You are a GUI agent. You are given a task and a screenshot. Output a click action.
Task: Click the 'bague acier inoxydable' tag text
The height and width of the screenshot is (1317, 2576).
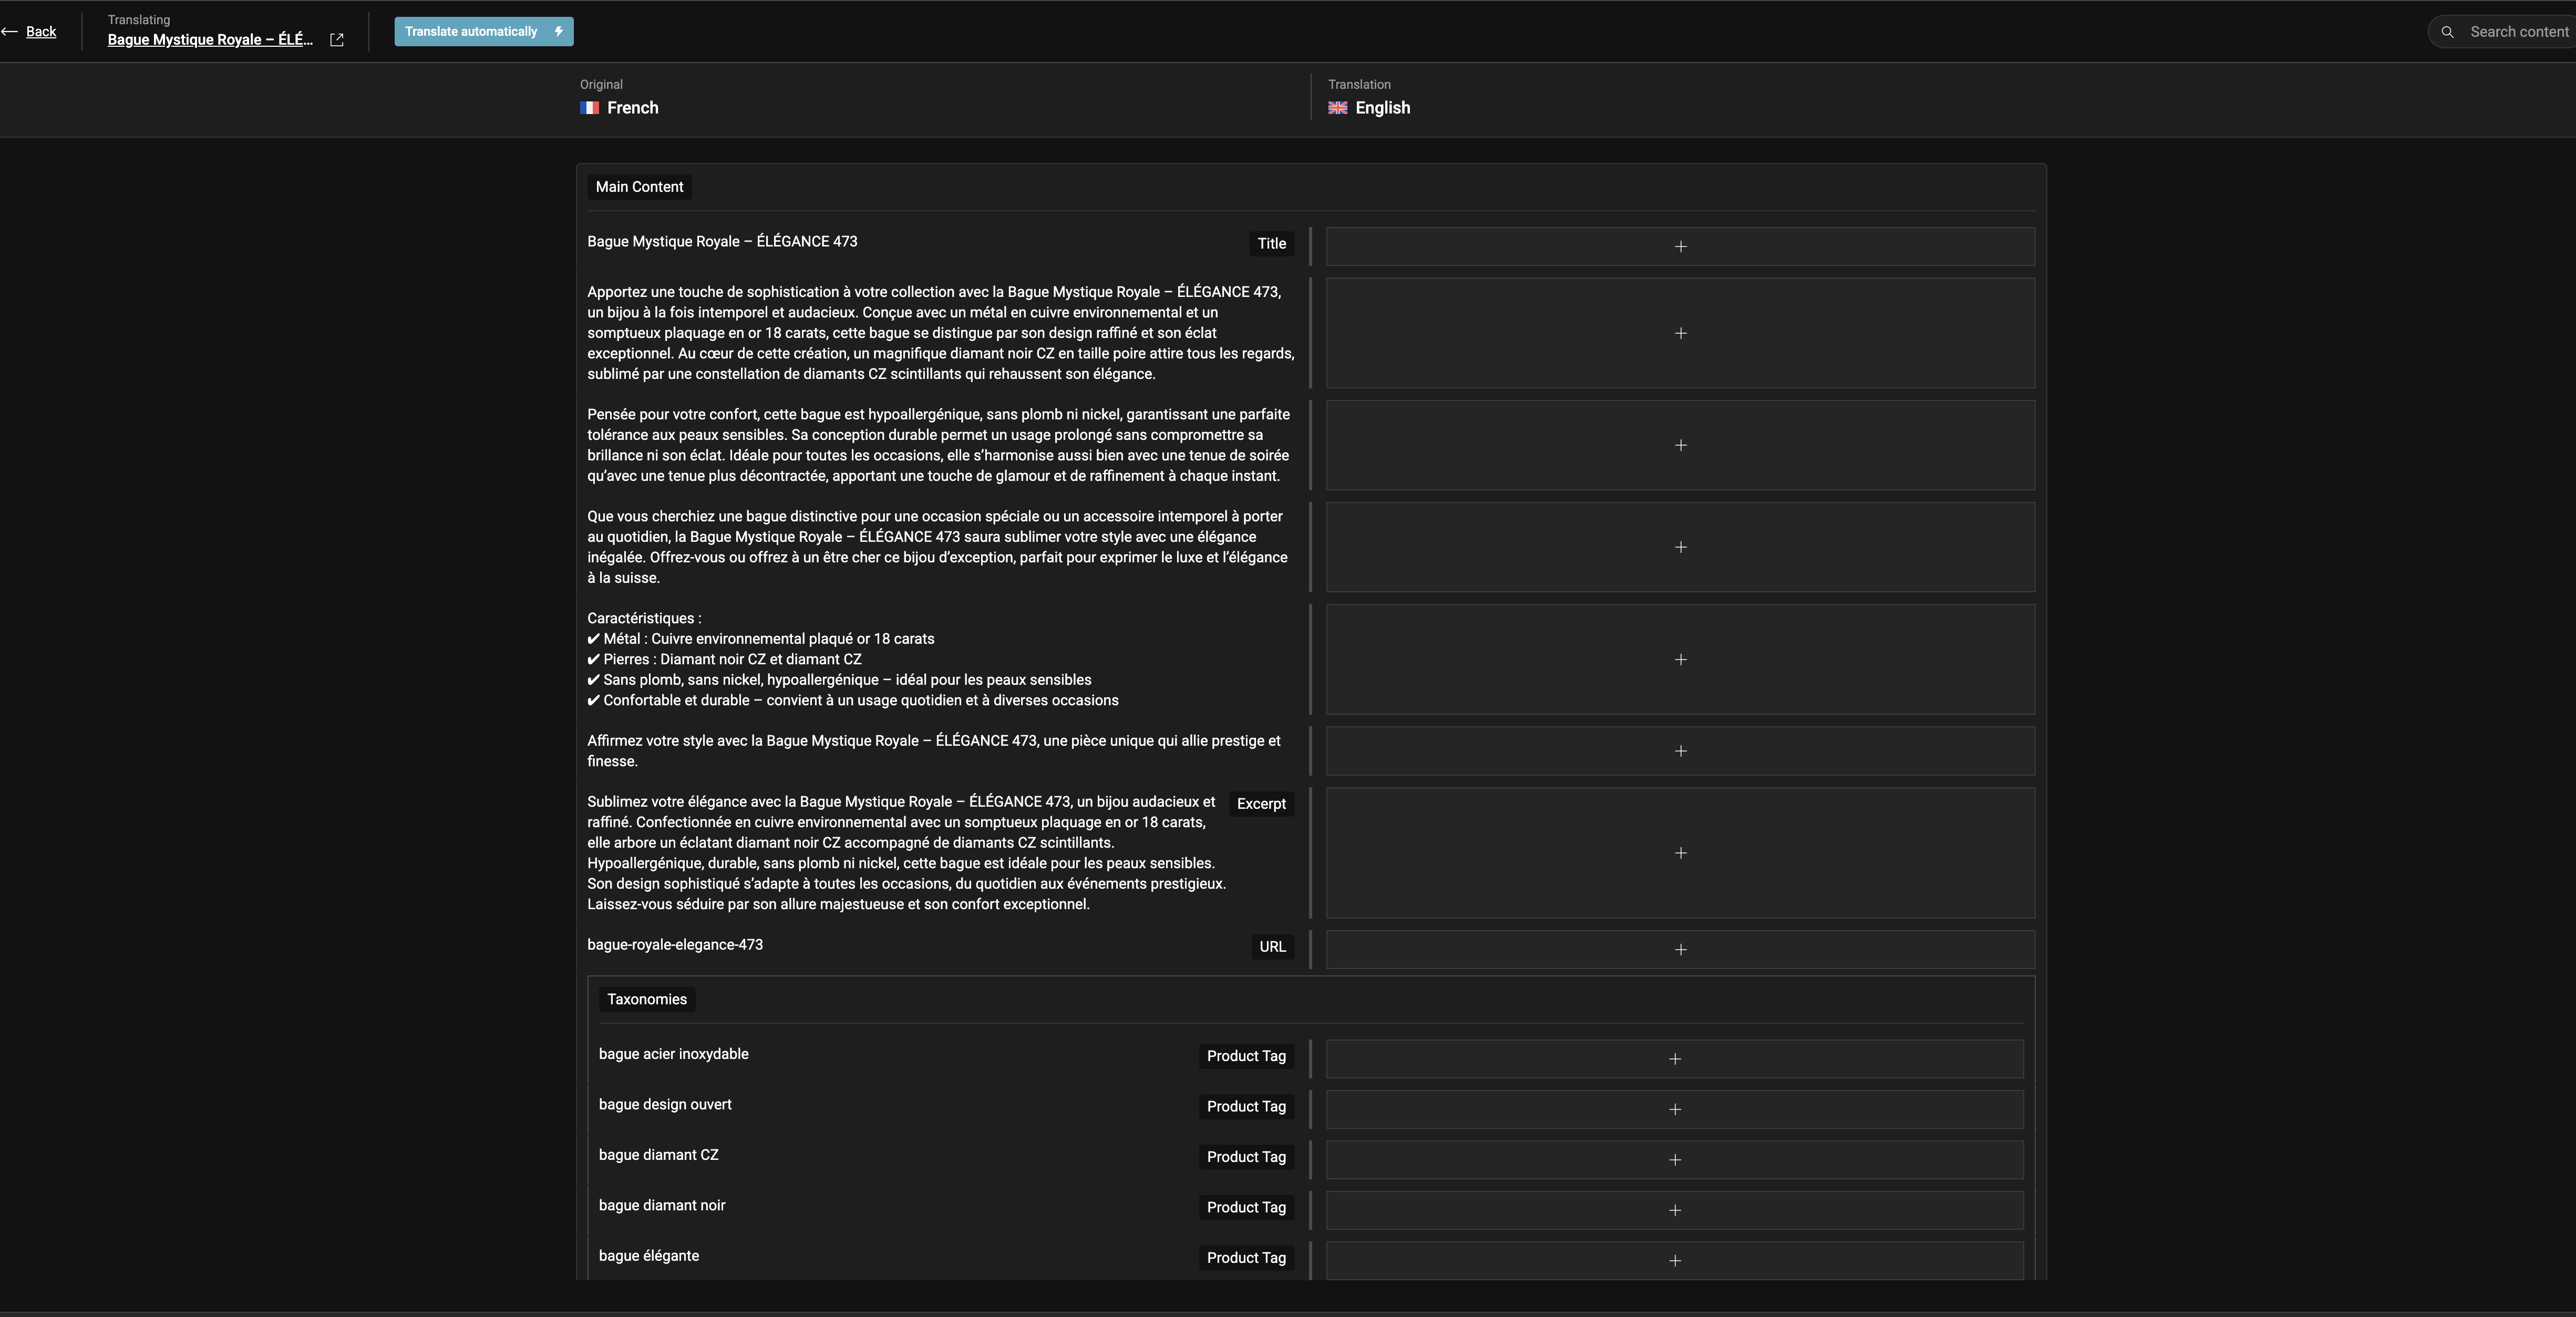[x=674, y=1054]
